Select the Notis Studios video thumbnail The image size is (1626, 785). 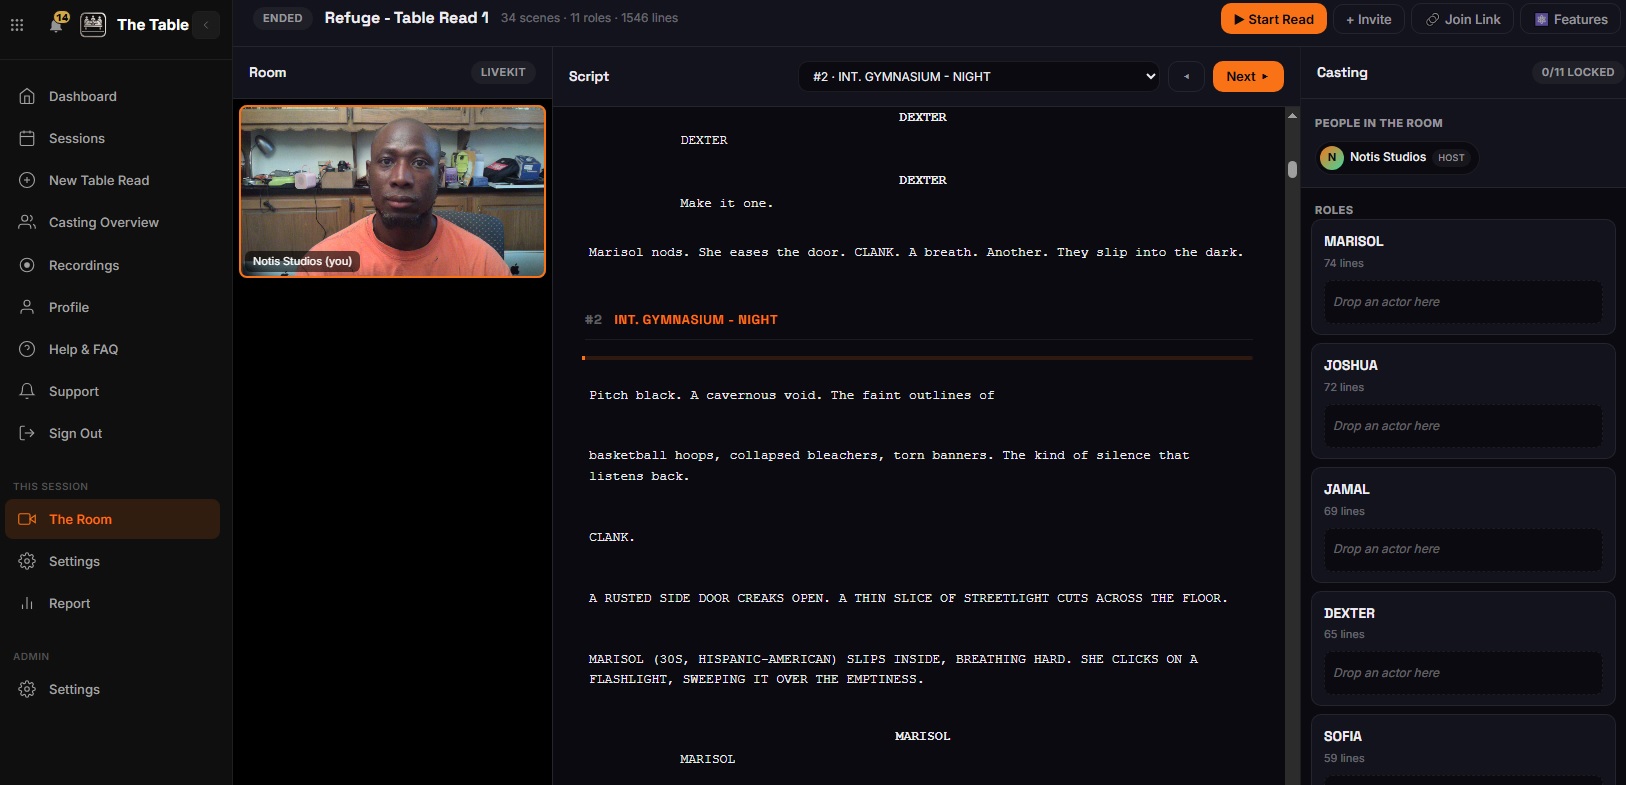393,191
